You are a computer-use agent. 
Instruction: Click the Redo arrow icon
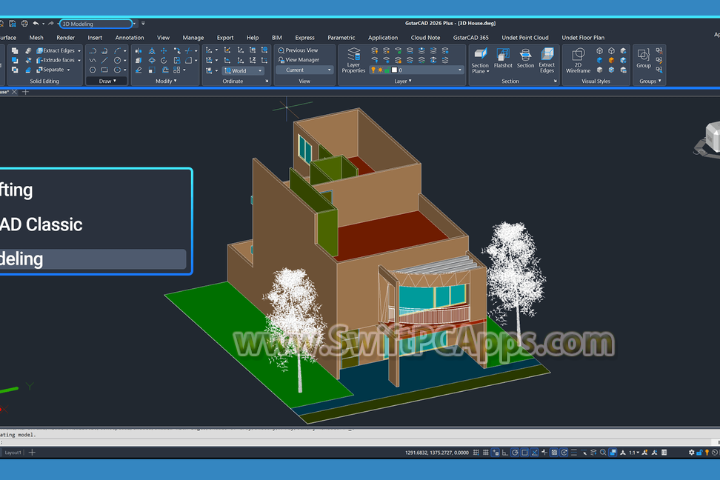(51, 23)
